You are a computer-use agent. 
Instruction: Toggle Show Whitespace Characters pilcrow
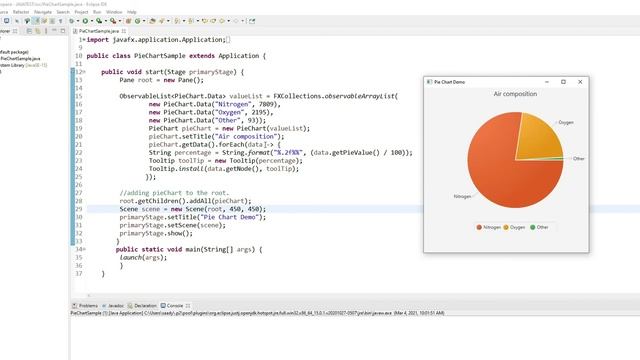pos(60,21)
